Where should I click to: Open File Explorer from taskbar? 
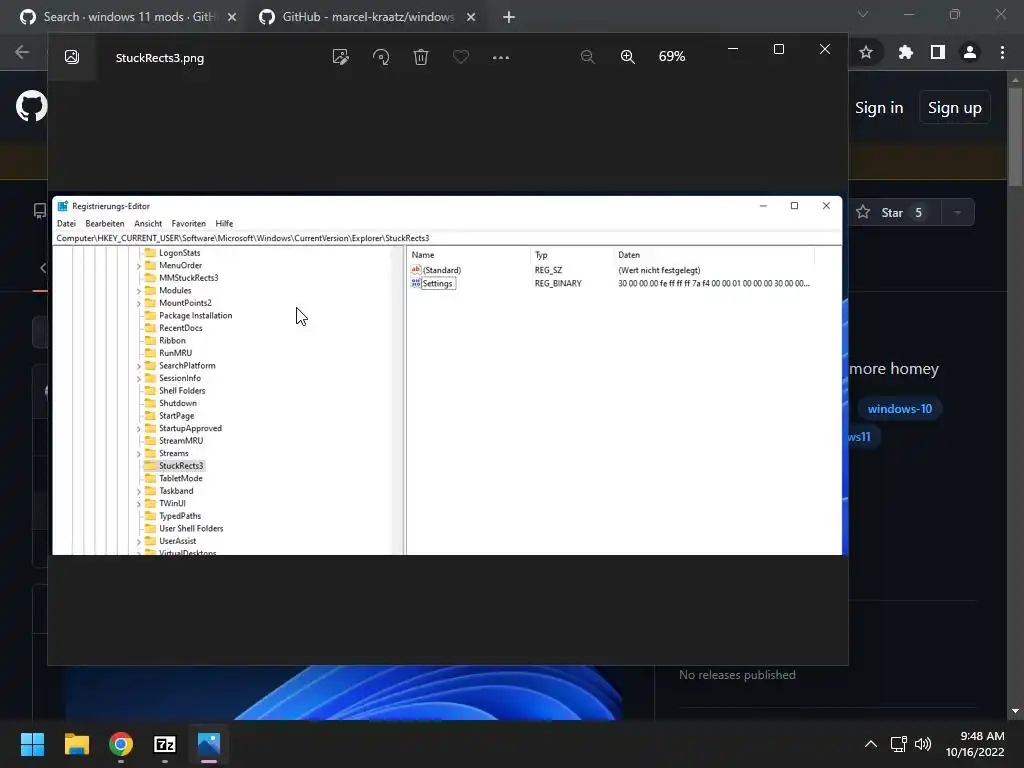pos(76,744)
